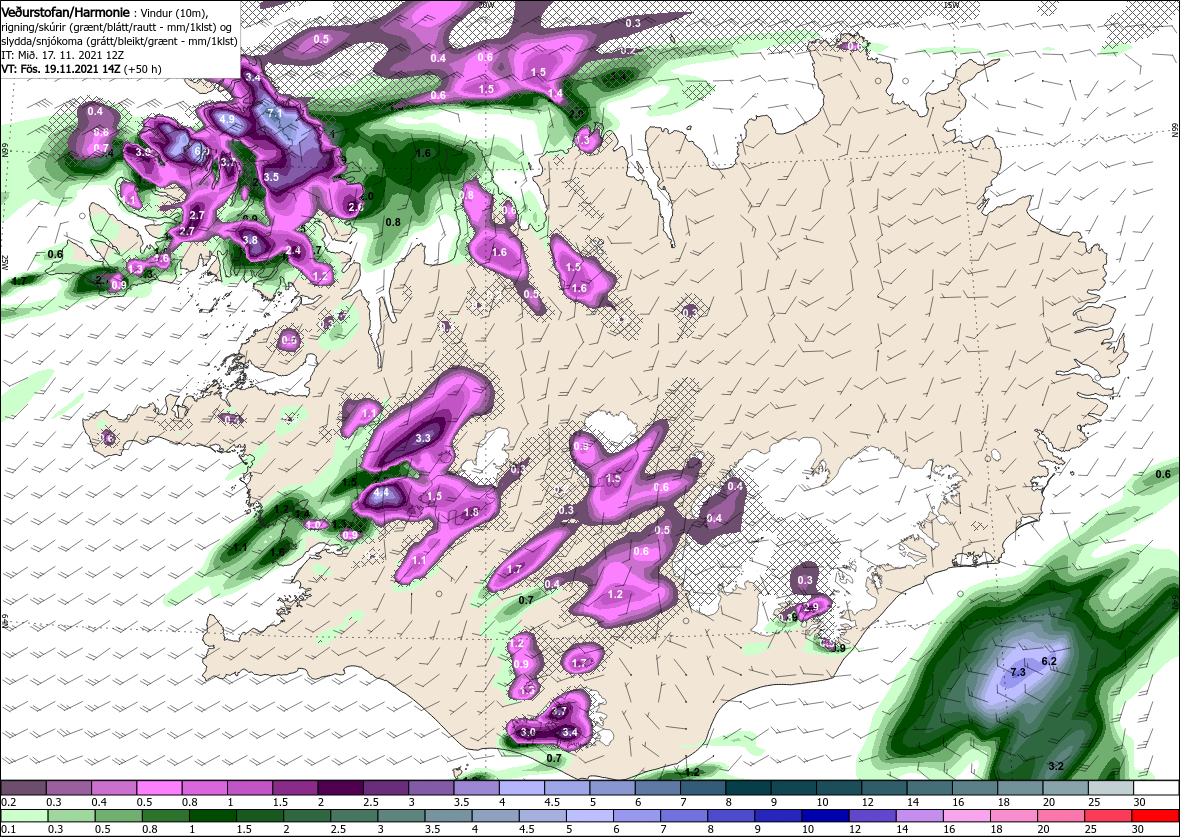Click the pale gray top-row swatch labeled 25
The height and width of the screenshot is (837, 1180).
pos(1111,788)
